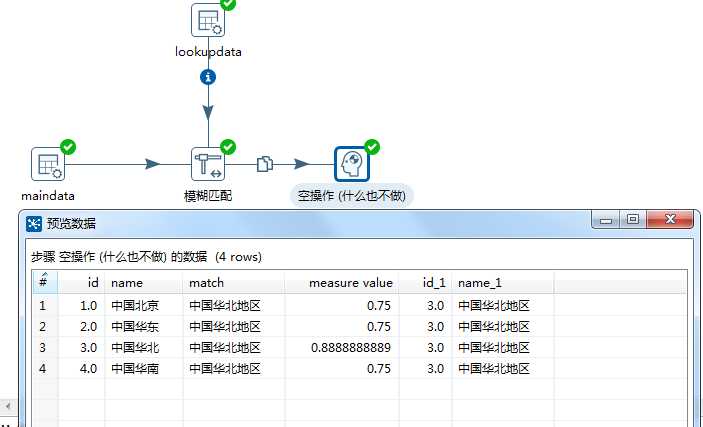Sort by measure value column header
This screenshot has width=703, height=427.
coord(341,283)
